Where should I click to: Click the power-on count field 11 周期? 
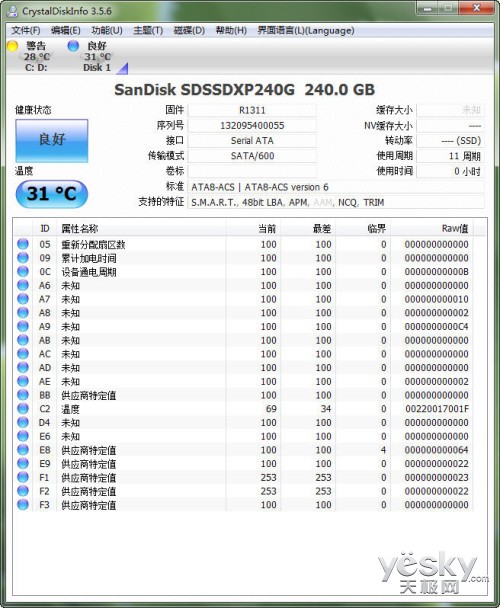[x=450, y=156]
